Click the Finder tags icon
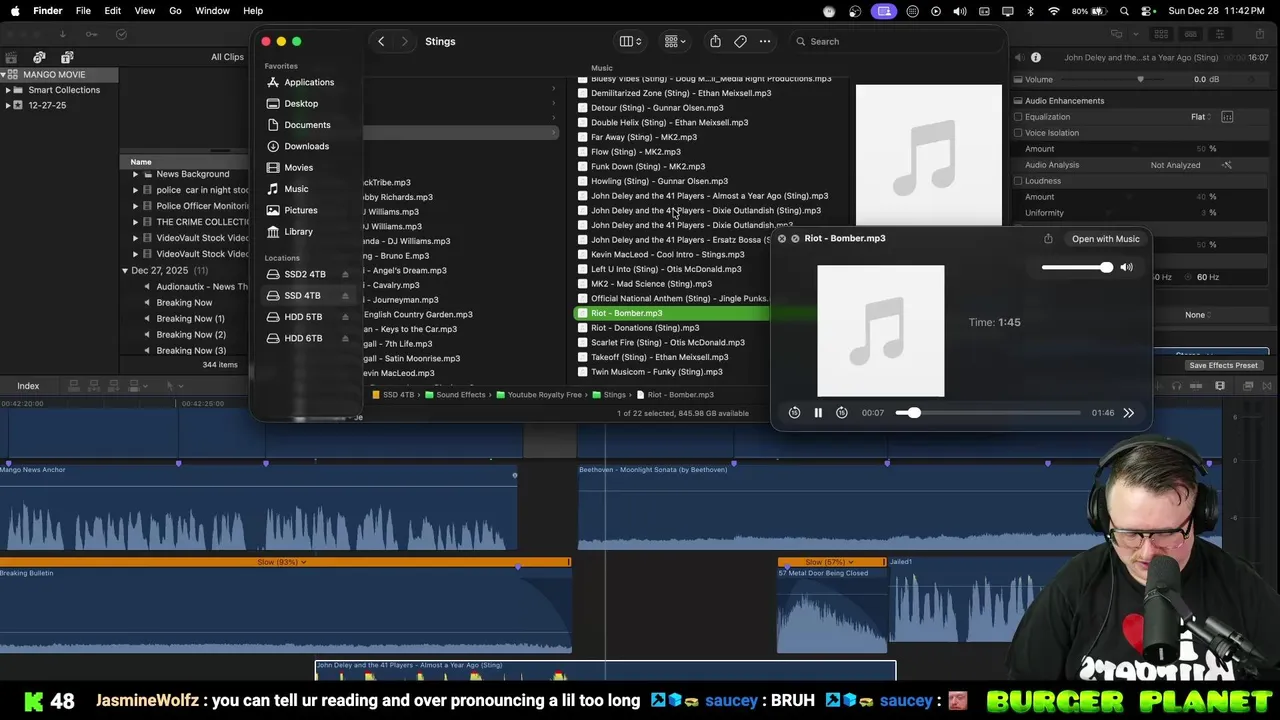The width and height of the screenshot is (1280, 720). tap(740, 41)
